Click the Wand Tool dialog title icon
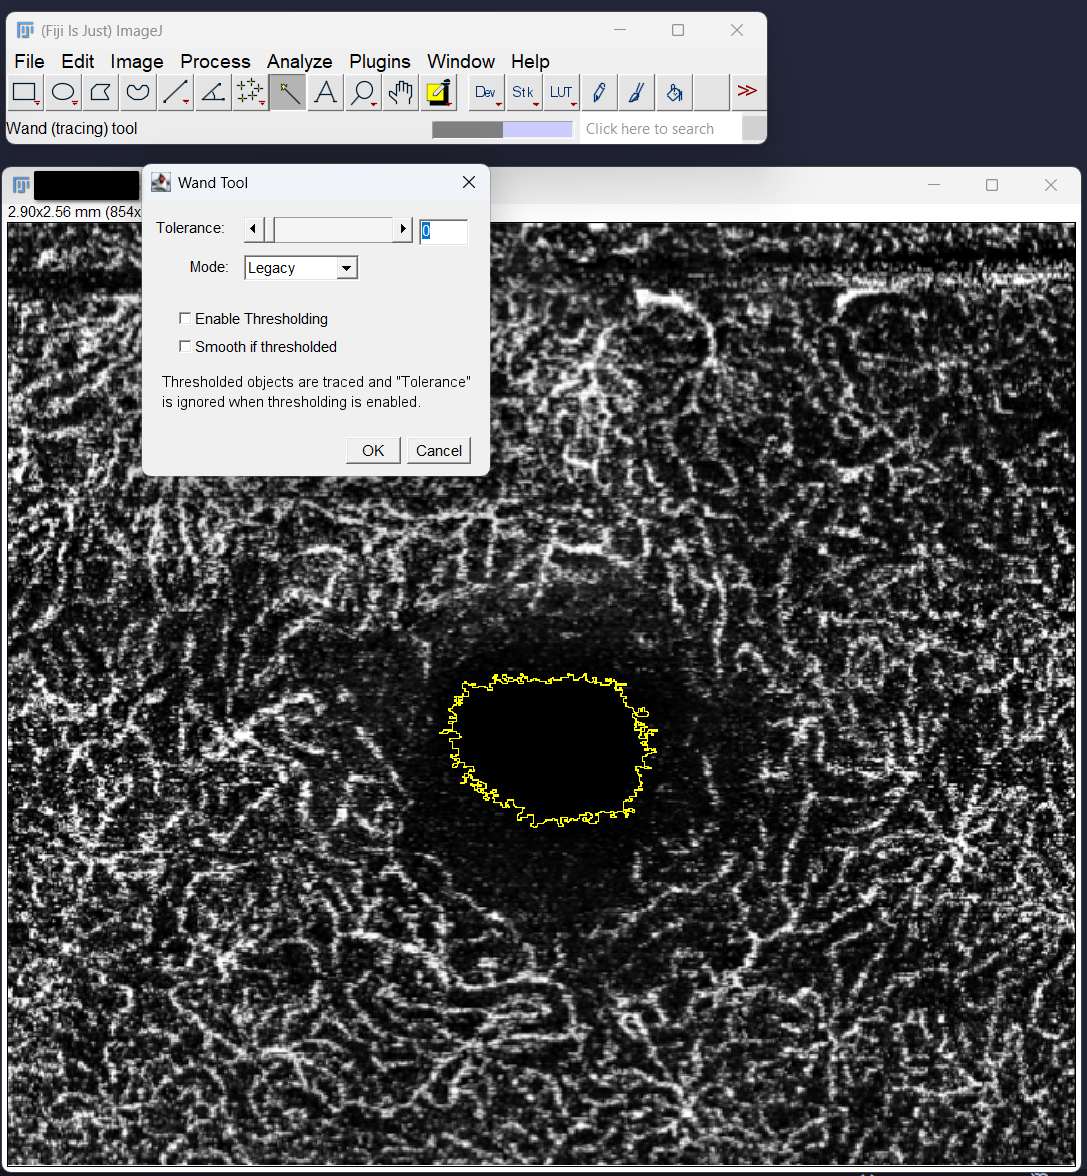The image size is (1087, 1176). click(161, 182)
